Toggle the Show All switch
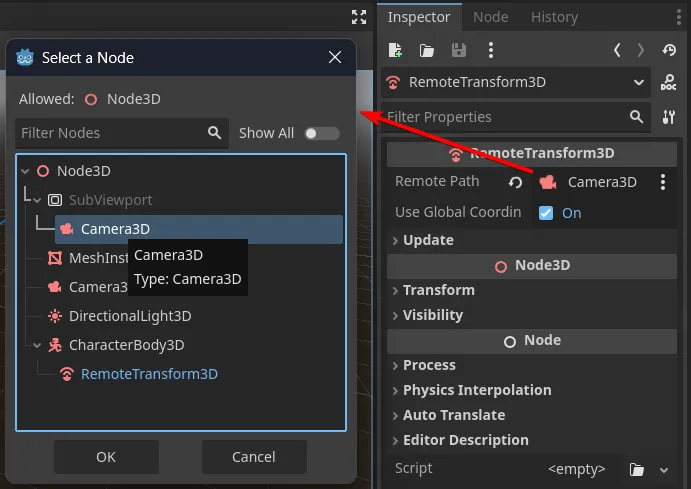This screenshot has width=691, height=489. tap(322, 133)
